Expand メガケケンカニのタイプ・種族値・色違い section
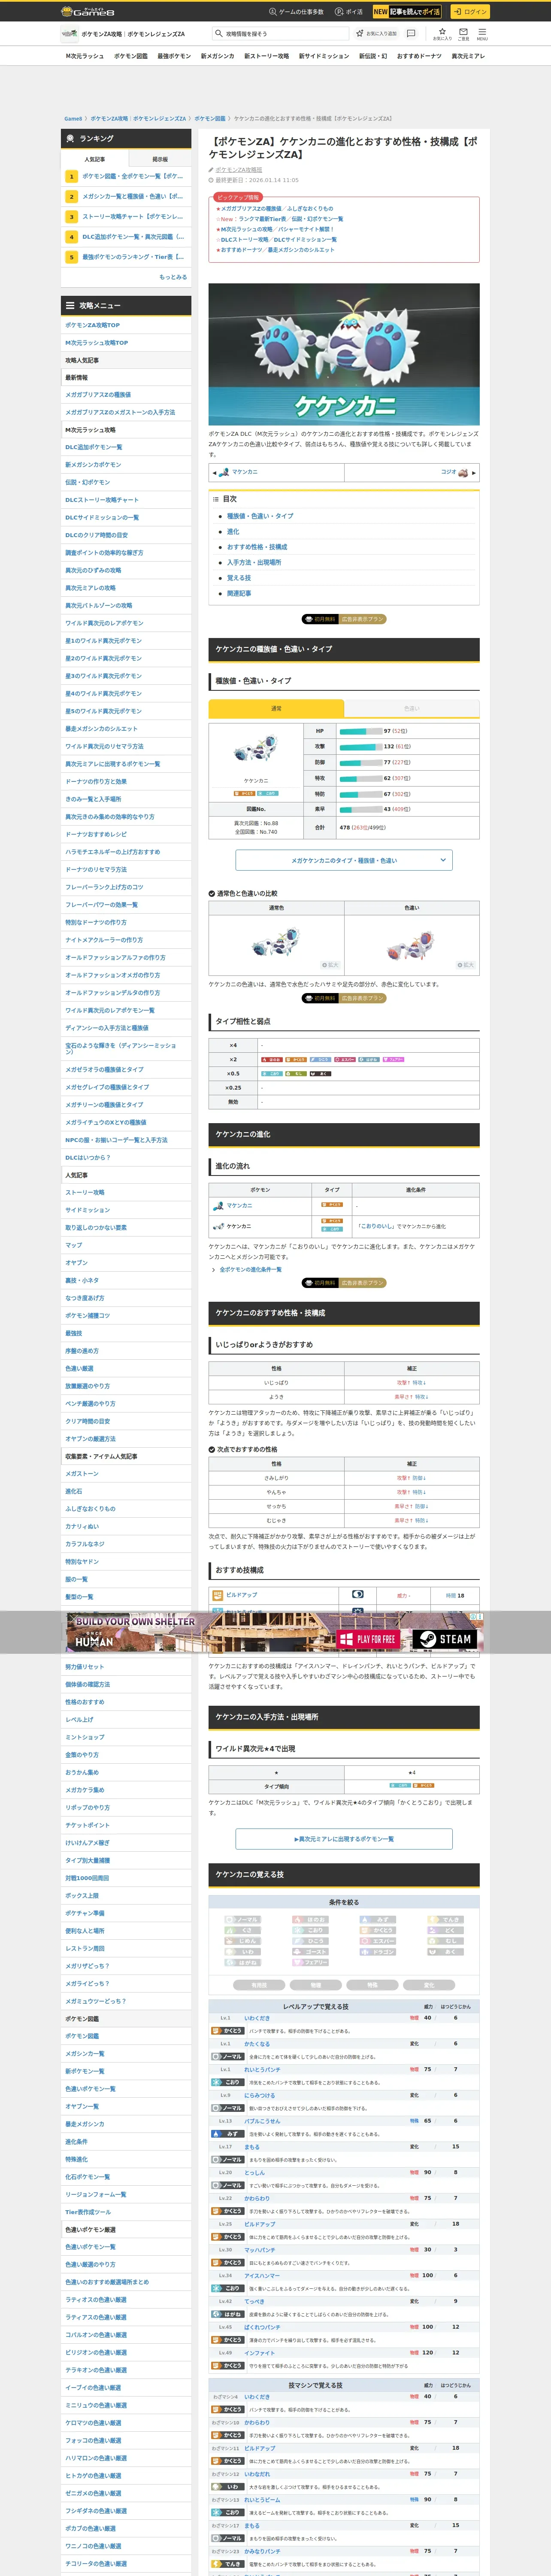The height and width of the screenshot is (2576, 551). 344,860
